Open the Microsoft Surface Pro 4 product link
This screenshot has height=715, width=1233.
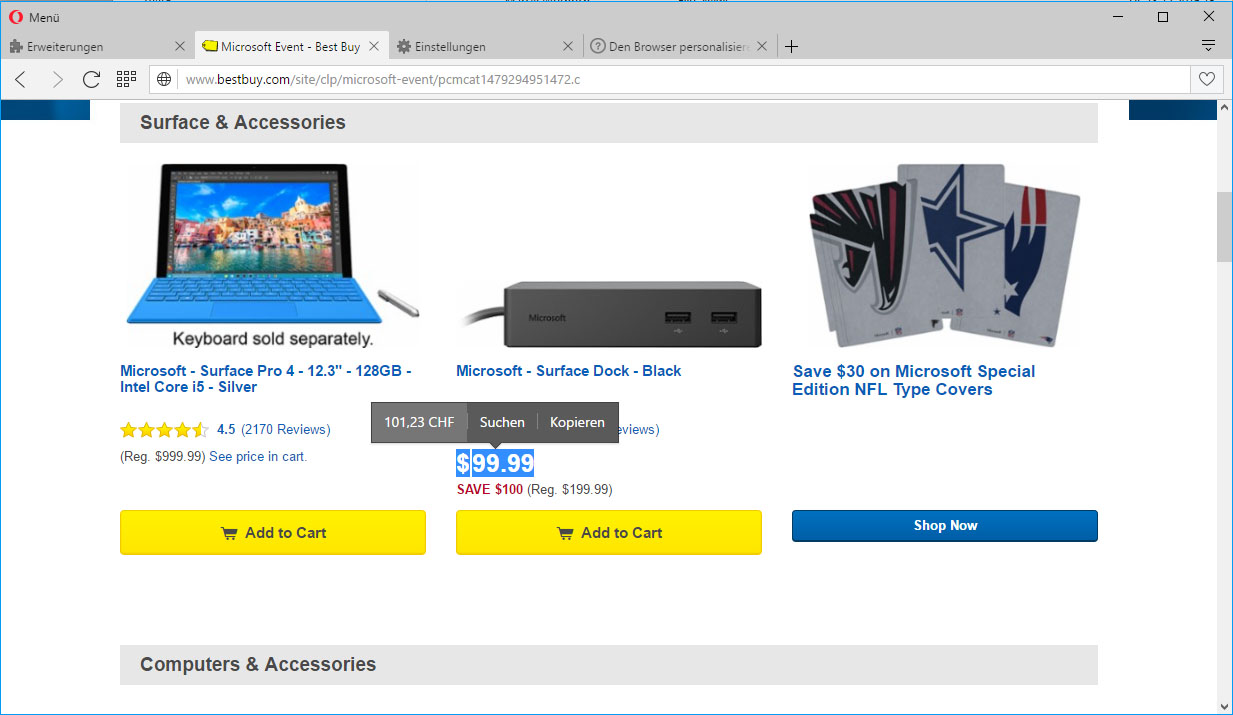point(265,379)
